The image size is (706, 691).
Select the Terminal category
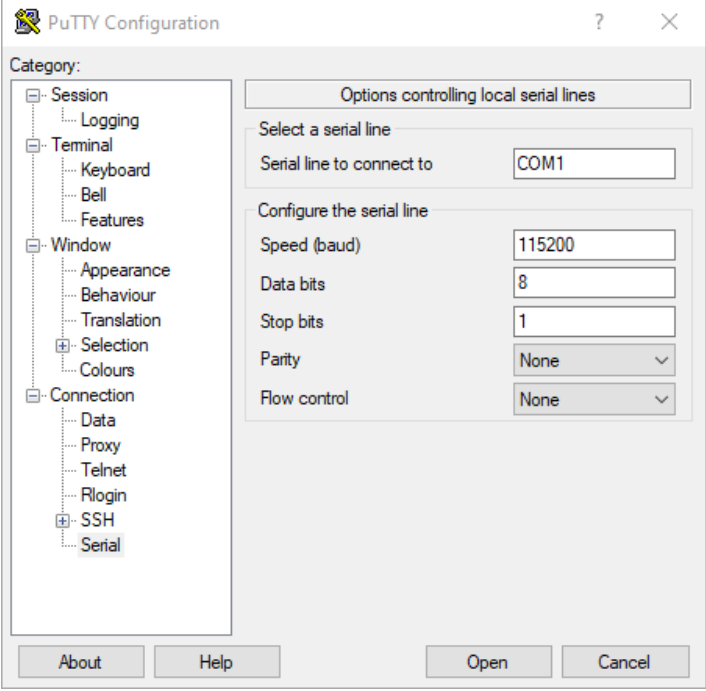(82, 145)
